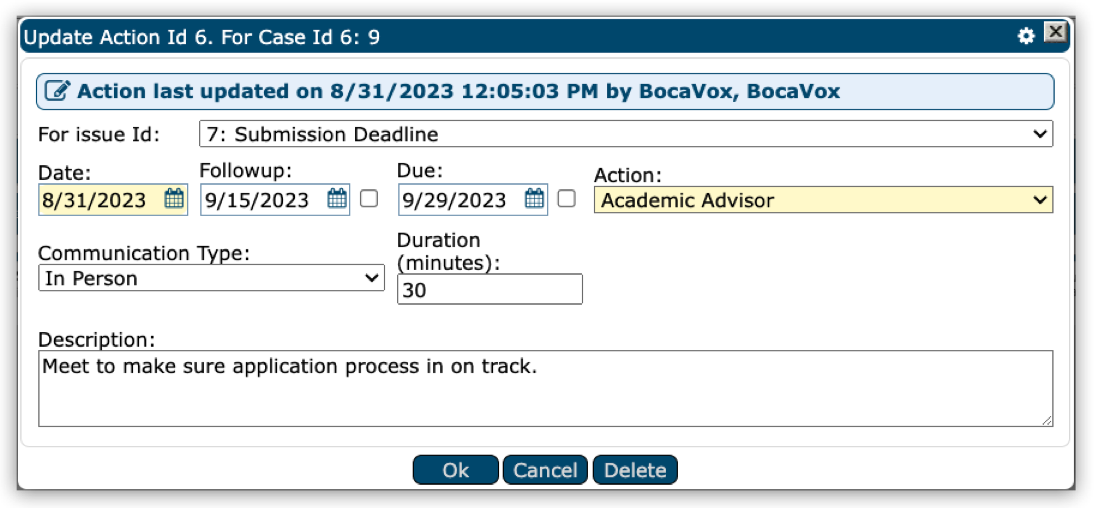Open the Action dropdown showing Academic Advisor
Viewport: 1095px width, 508px height.
[x=823, y=201]
